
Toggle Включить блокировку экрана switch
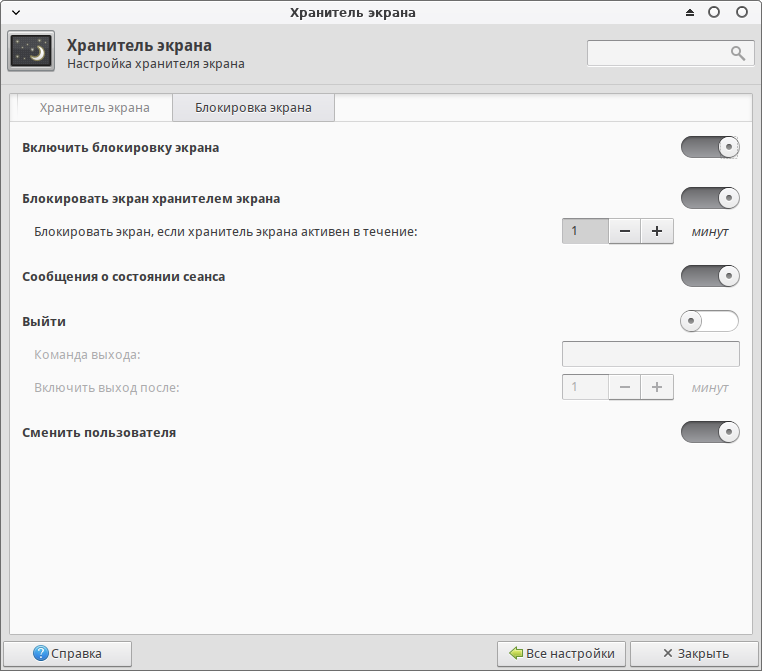(710, 147)
